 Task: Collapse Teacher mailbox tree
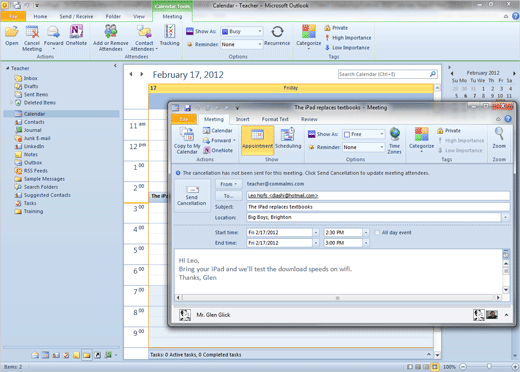(7, 68)
